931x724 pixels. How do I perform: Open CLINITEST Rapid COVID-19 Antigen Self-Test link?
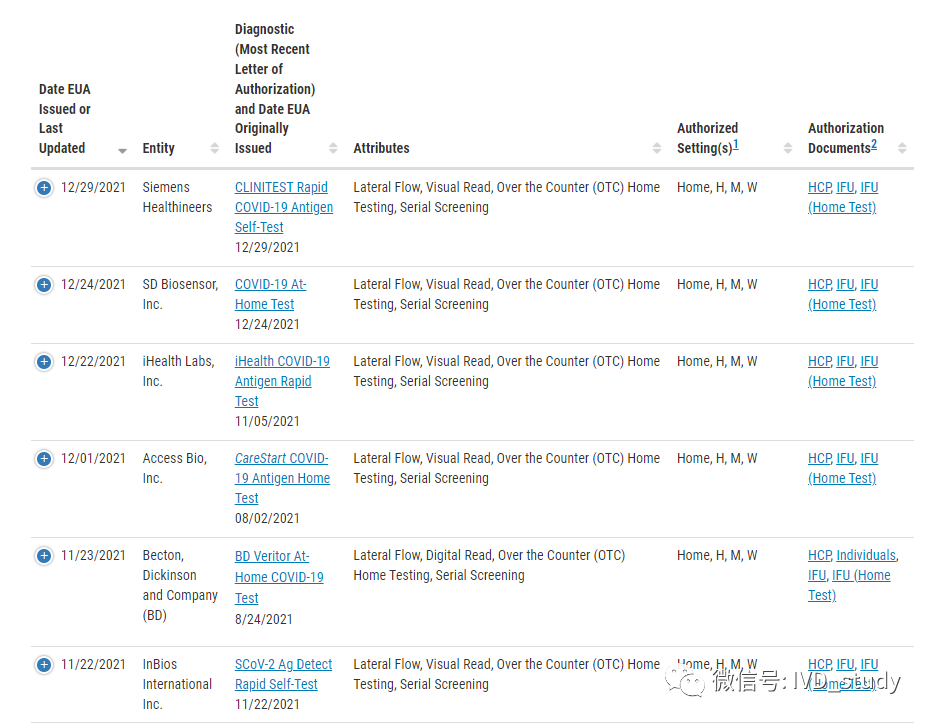tap(283, 207)
